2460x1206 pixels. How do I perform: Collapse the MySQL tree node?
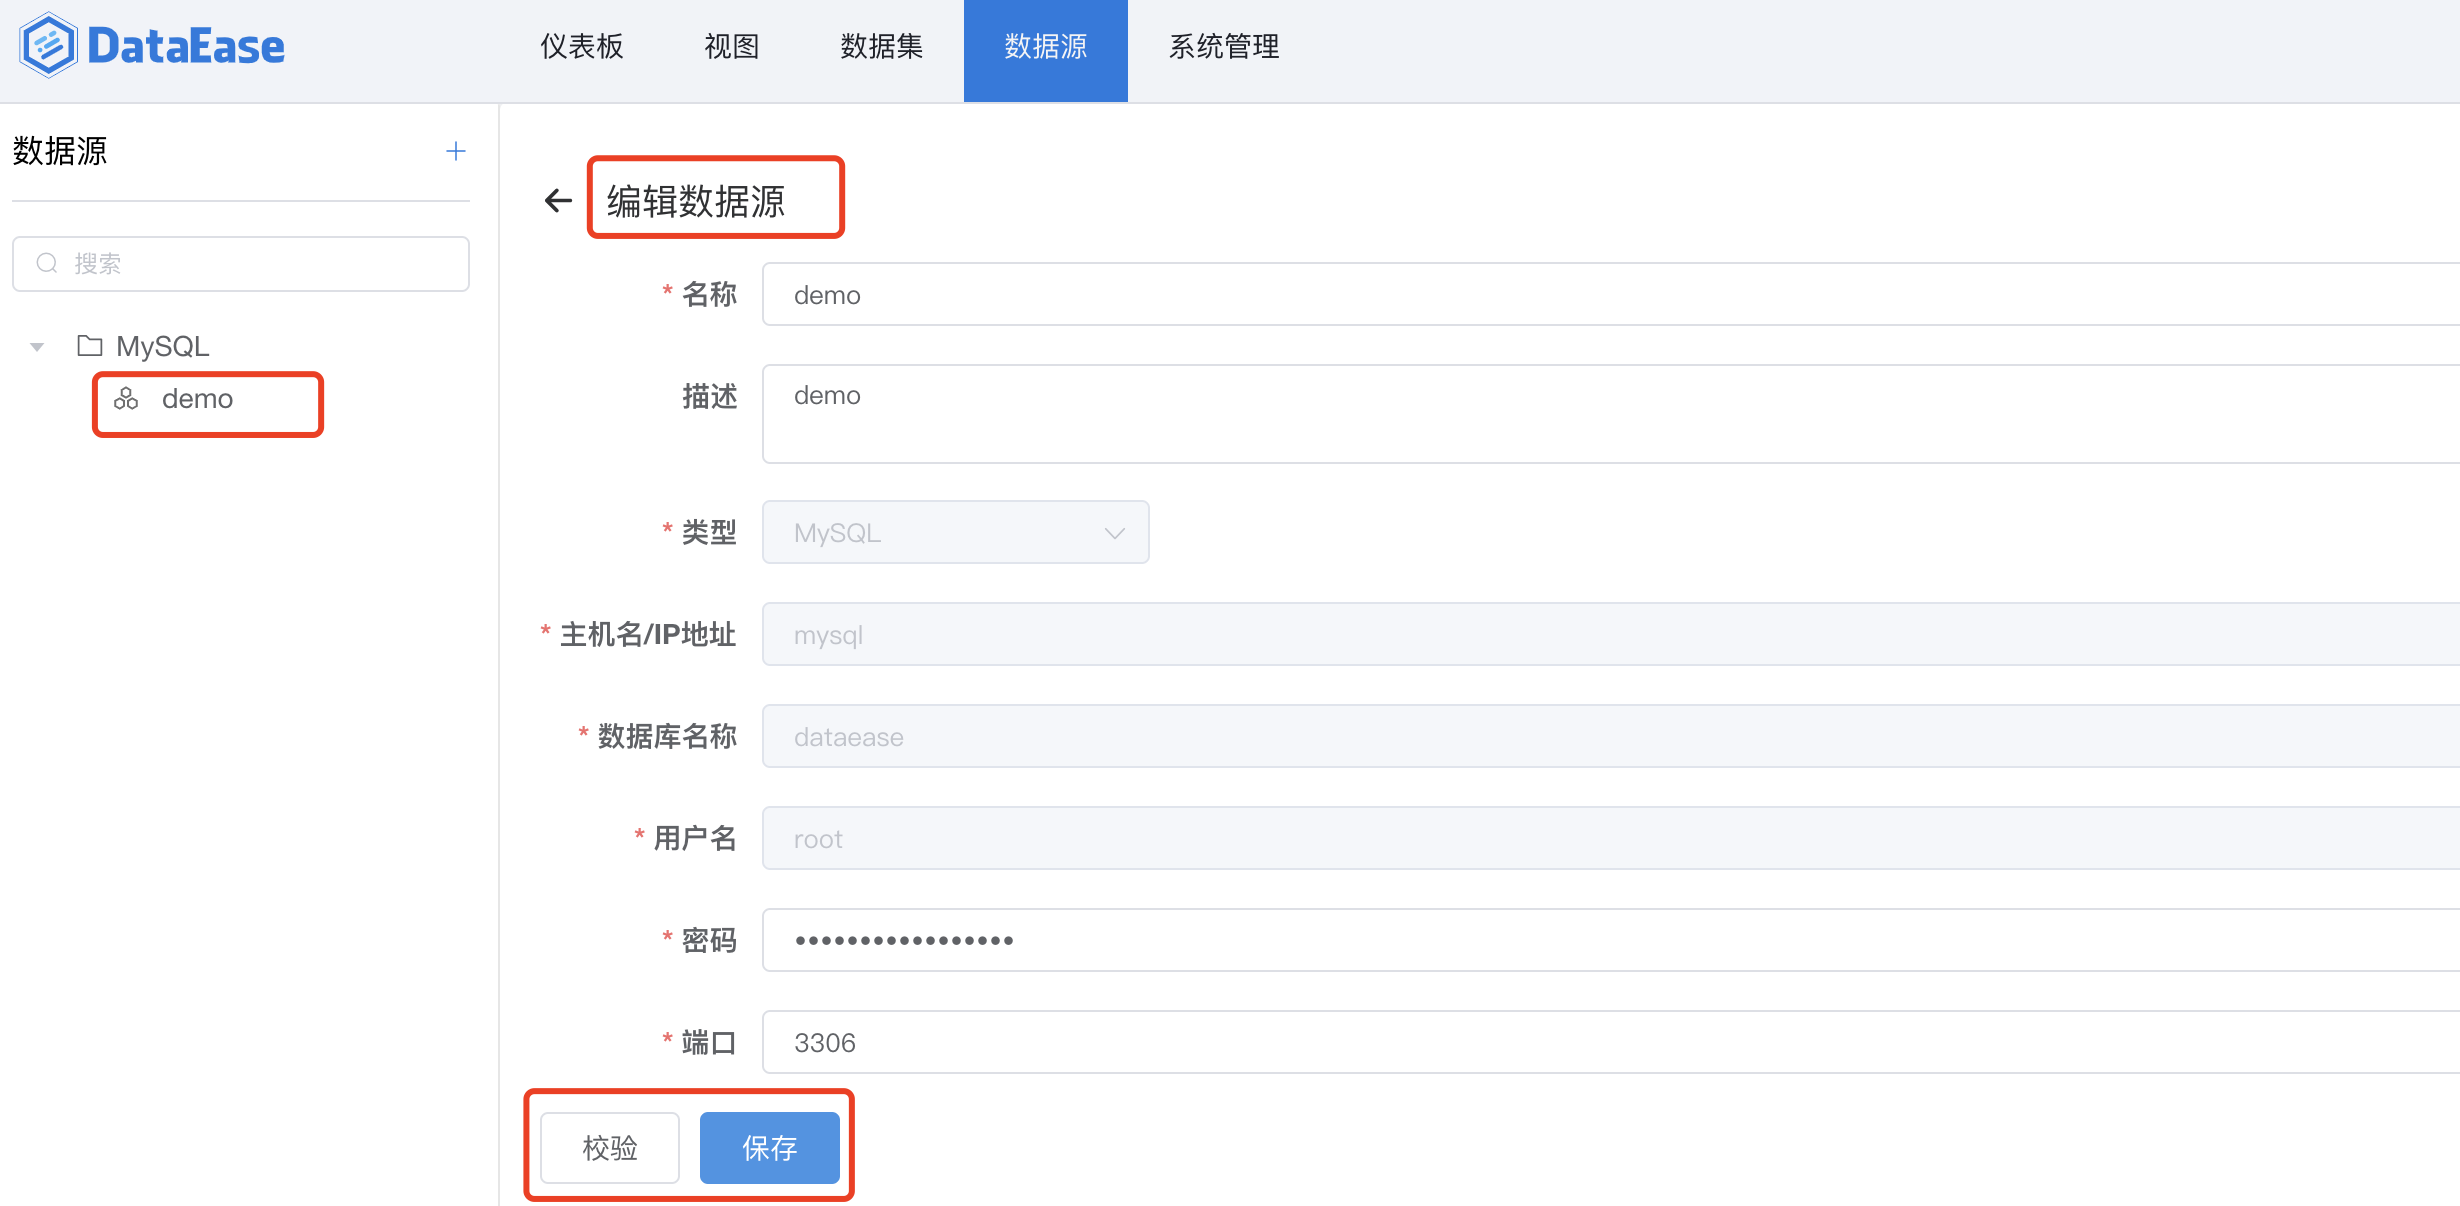pyautogui.click(x=36, y=345)
